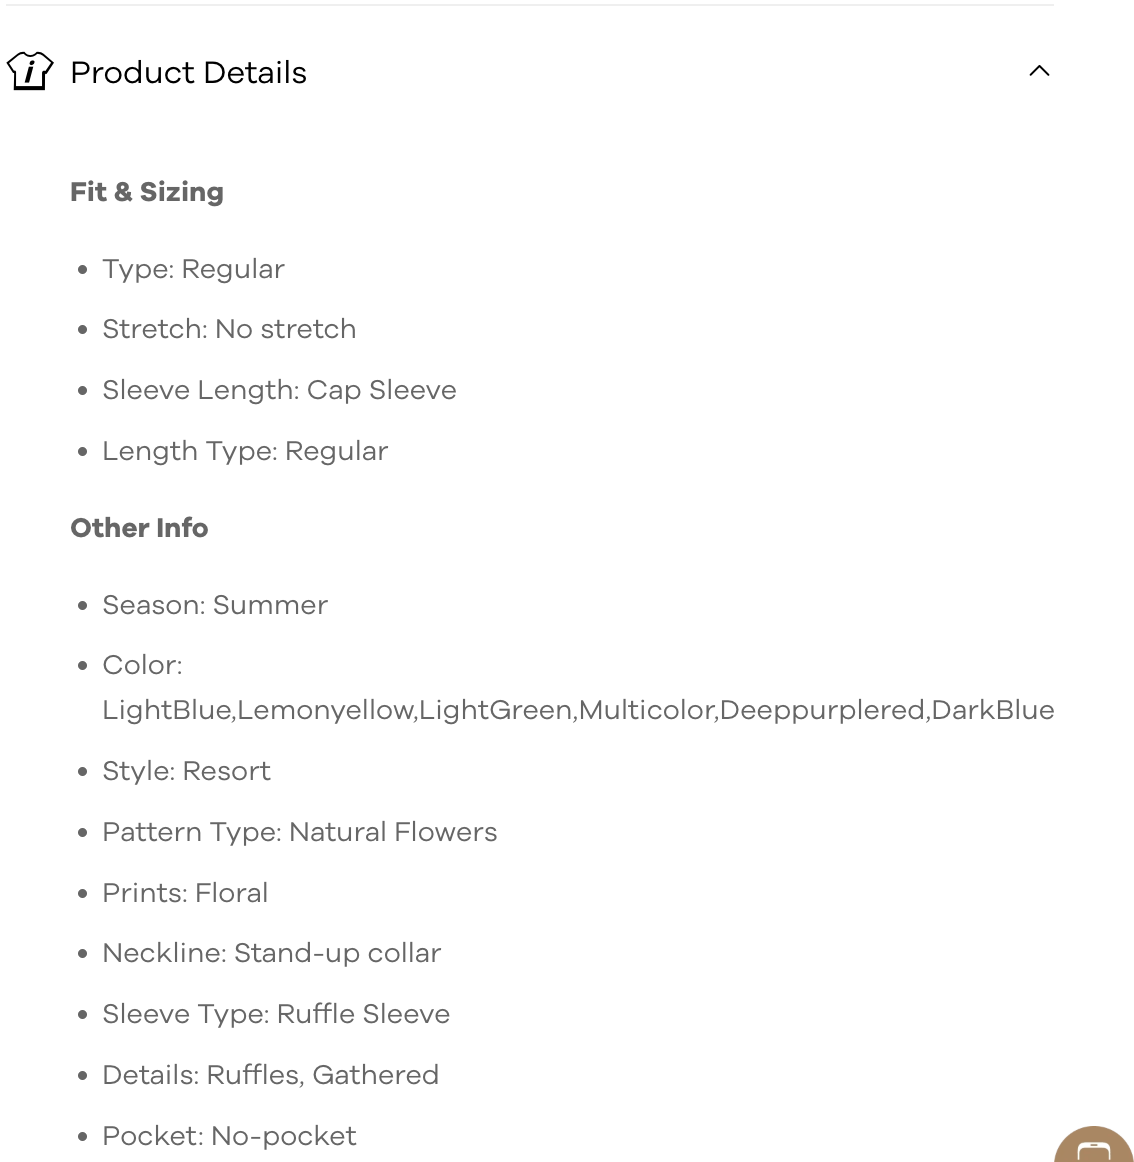Click Neckline: Stand-up collar detail
Image resolution: width=1134 pixels, height=1162 pixels.
(x=271, y=953)
